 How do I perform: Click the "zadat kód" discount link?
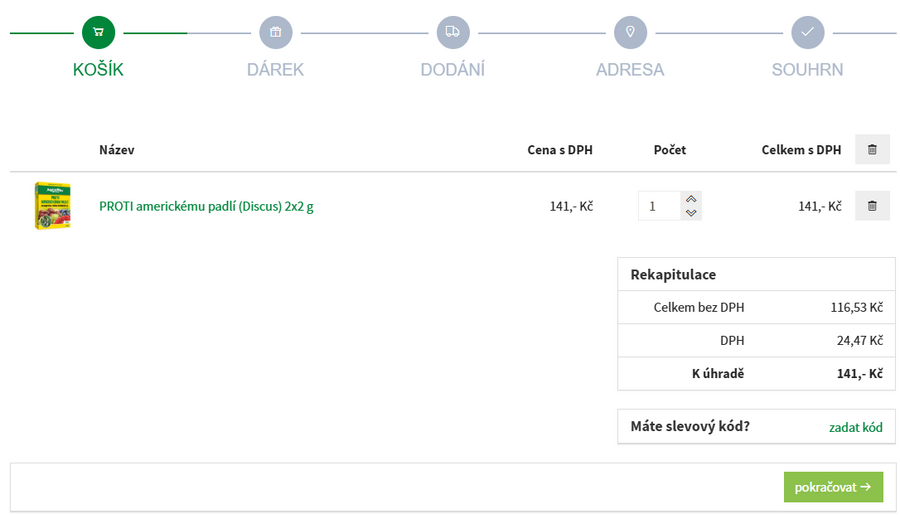tap(855, 427)
